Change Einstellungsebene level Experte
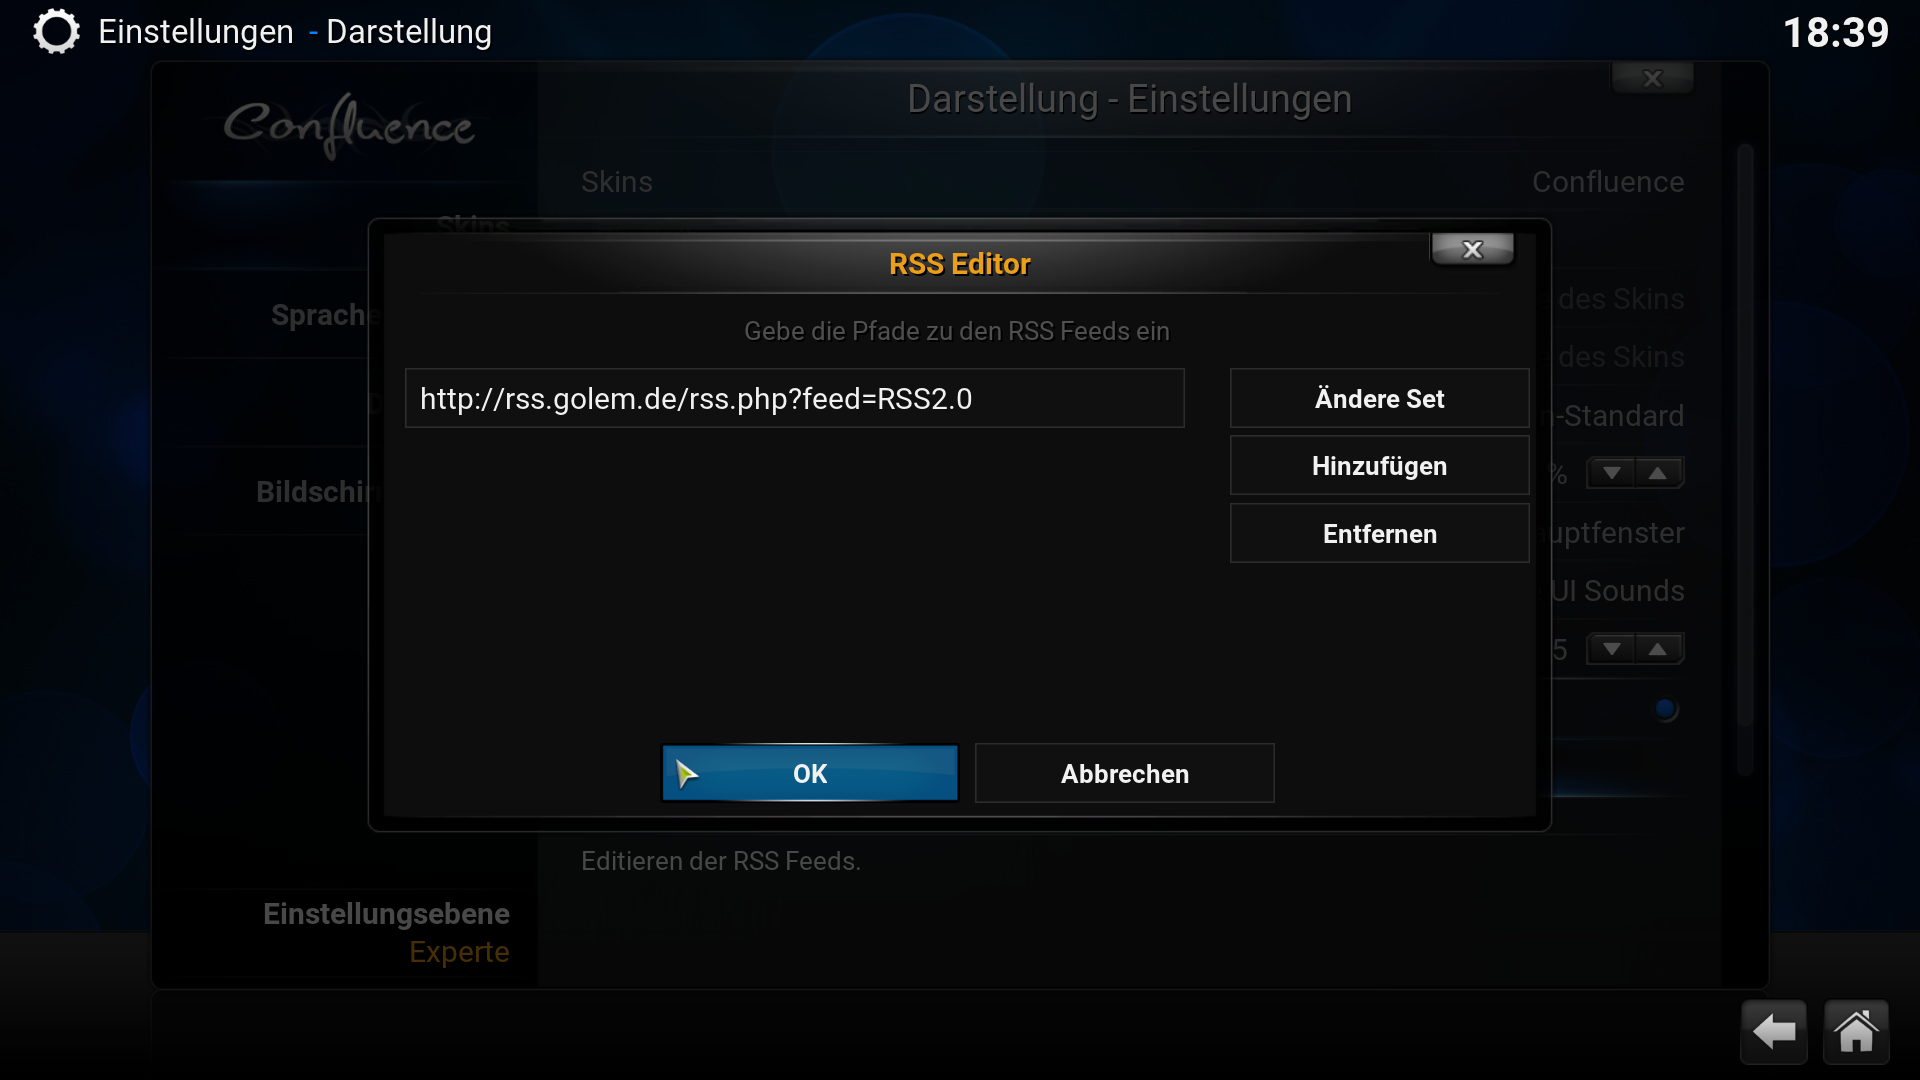1920x1080 pixels. coord(386,933)
